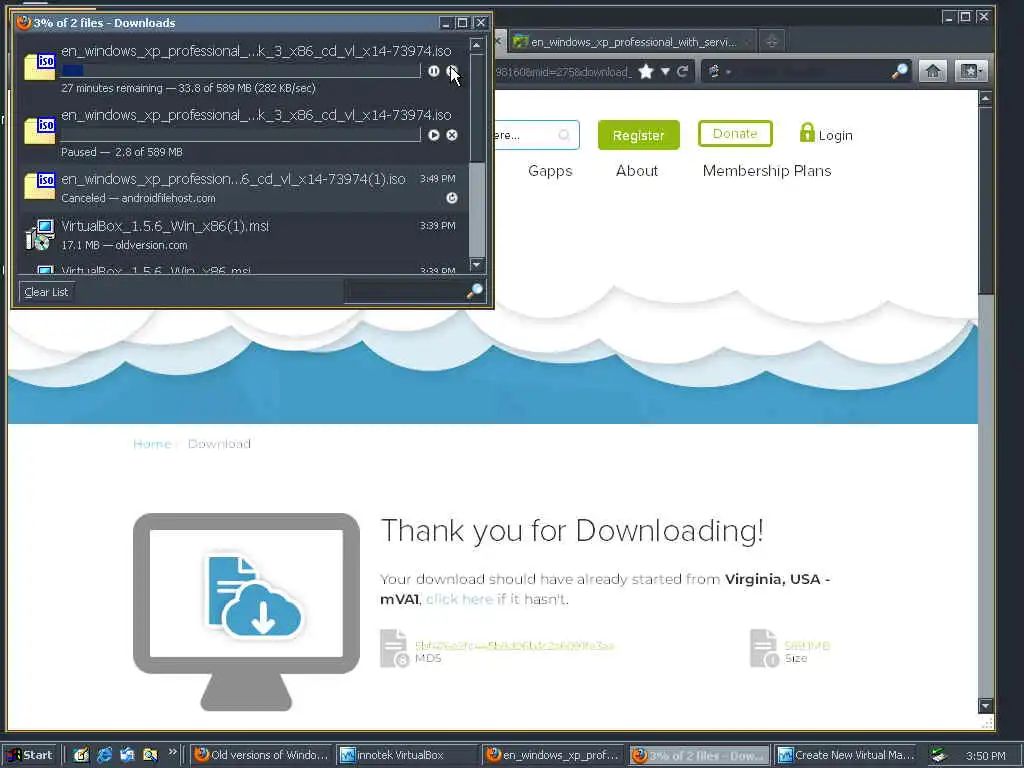Click the MD5 hash link
1024x768 pixels.
(515, 645)
